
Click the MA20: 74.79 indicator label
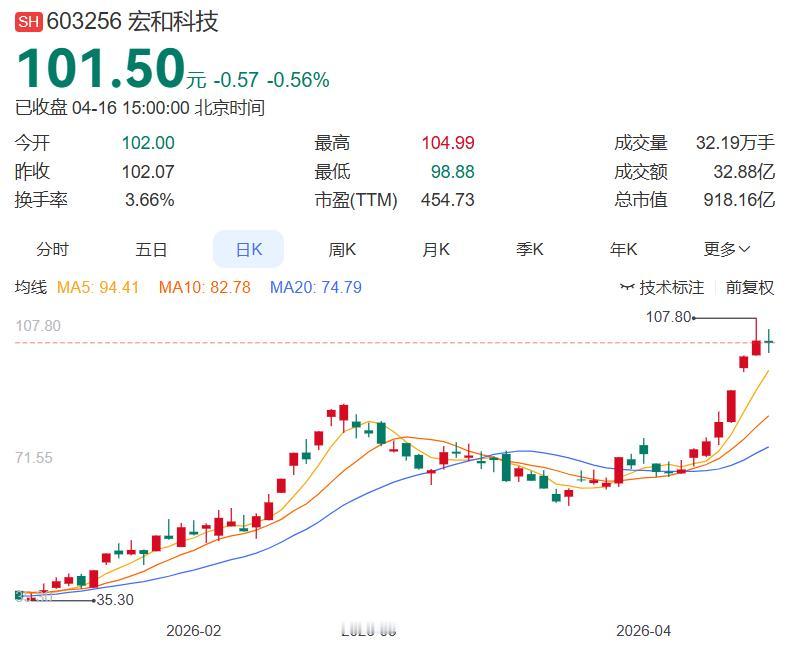pyautogui.click(x=315, y=287)
